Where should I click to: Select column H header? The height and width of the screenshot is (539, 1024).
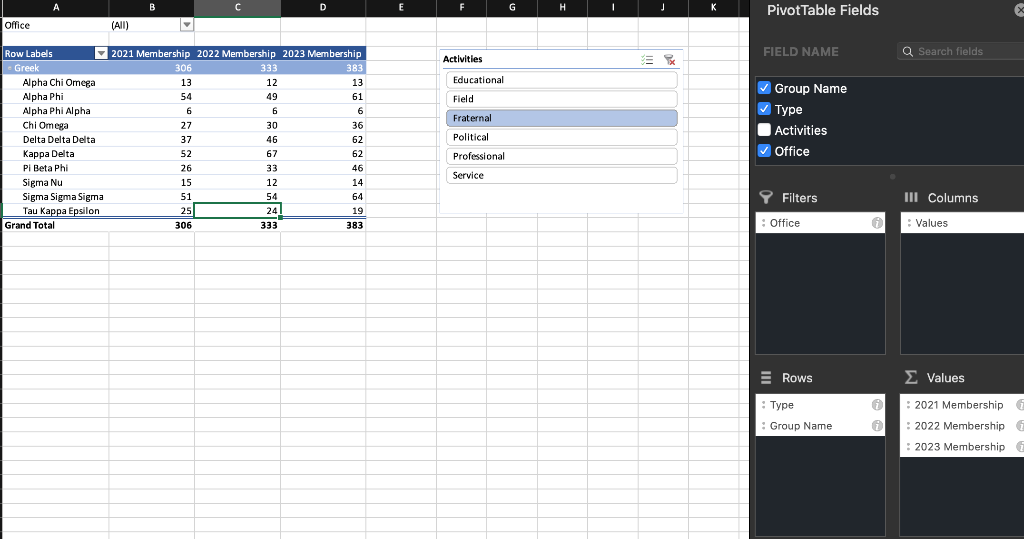click(x=562, y=8)
